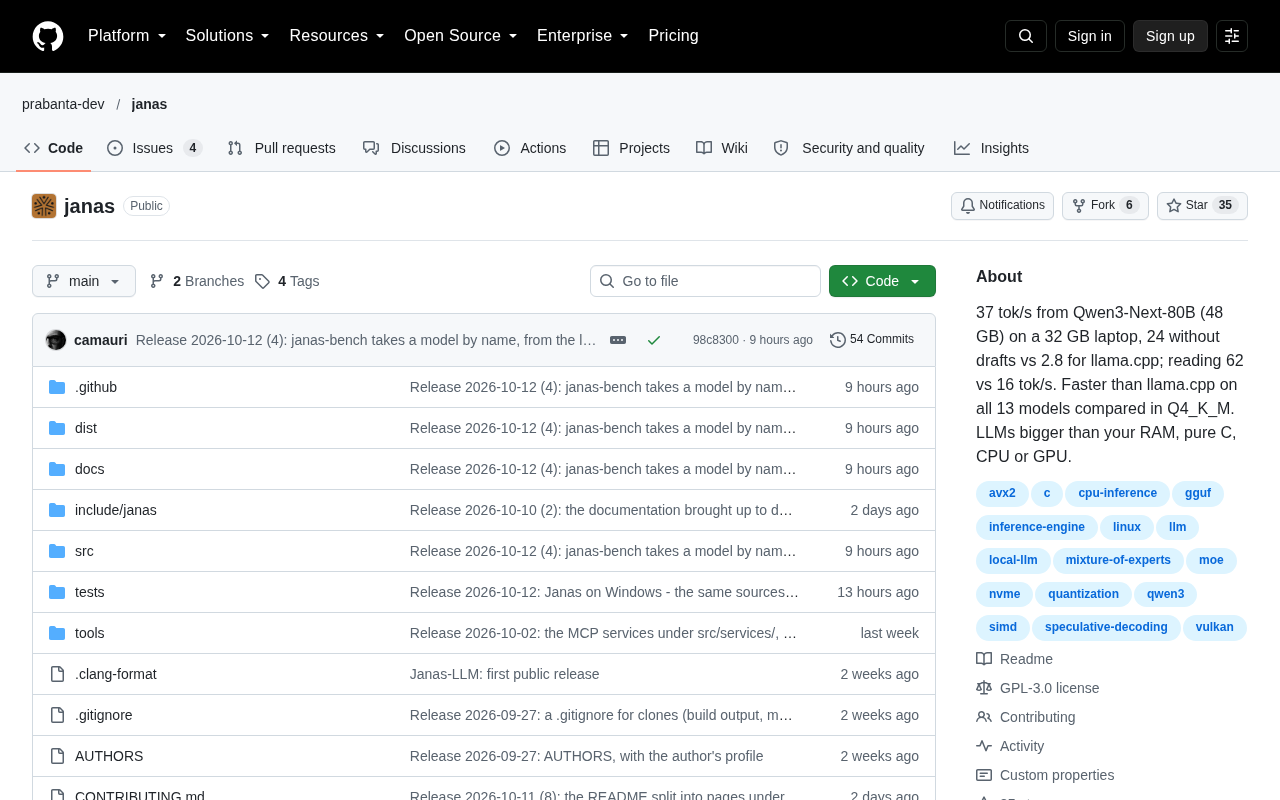
Task: Open the appearance settings sliders icon
Action: click(x=1232, y=36)
